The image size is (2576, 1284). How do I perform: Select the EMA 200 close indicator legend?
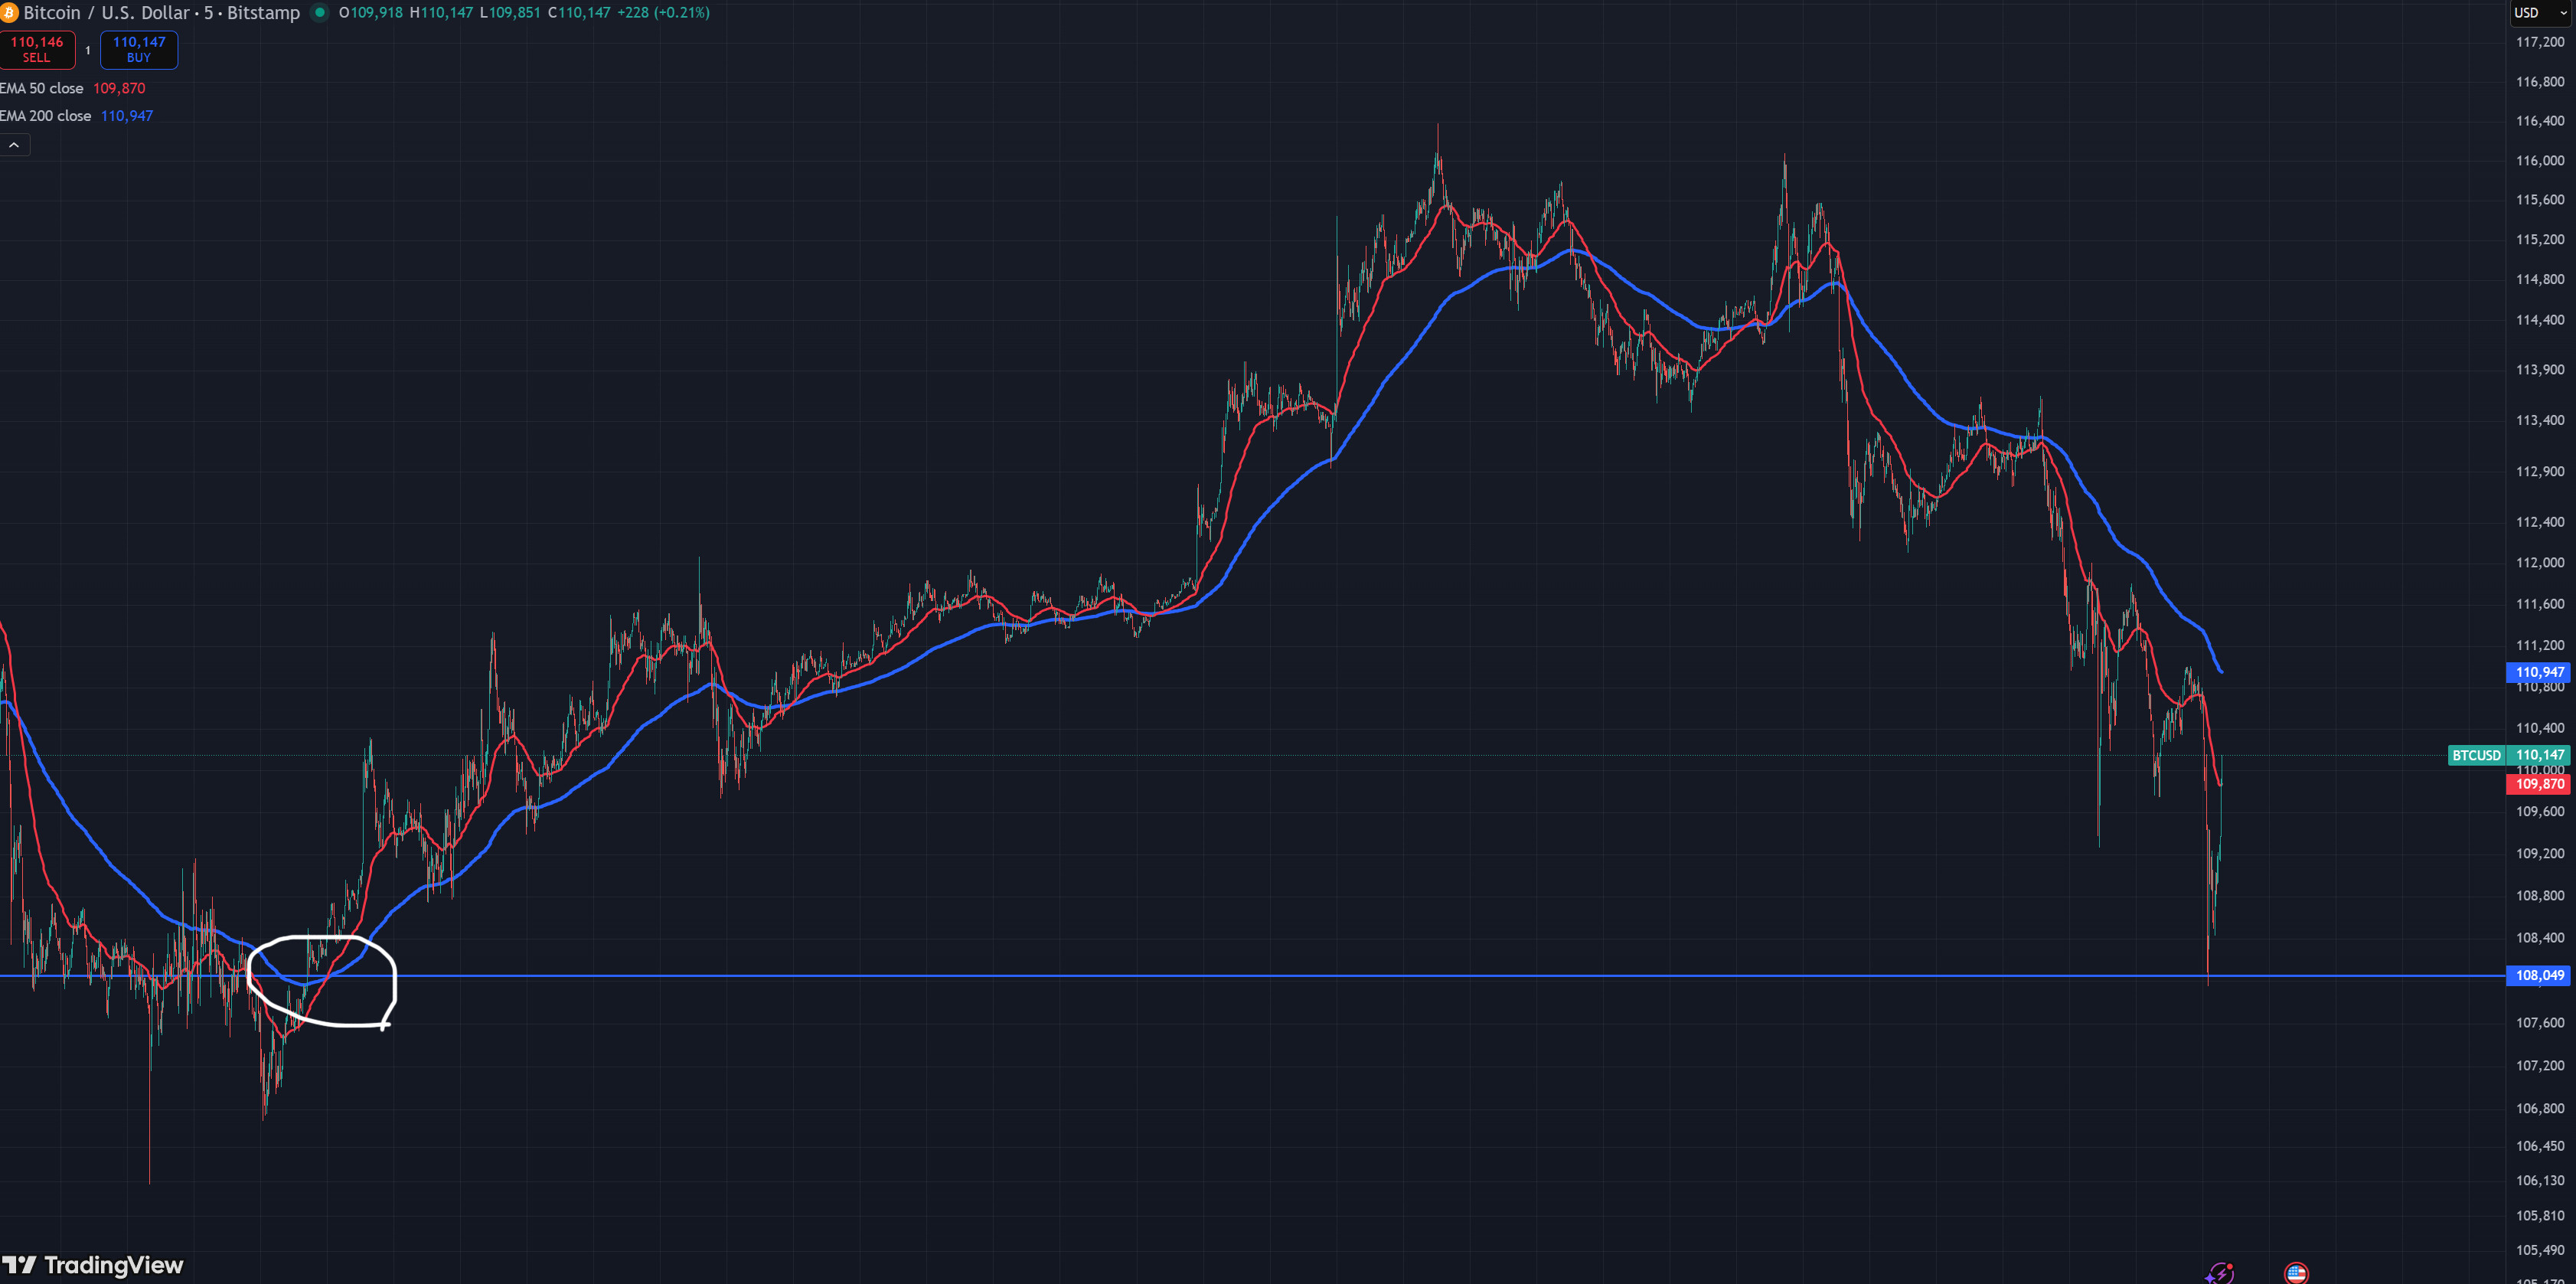click(46, 116)
